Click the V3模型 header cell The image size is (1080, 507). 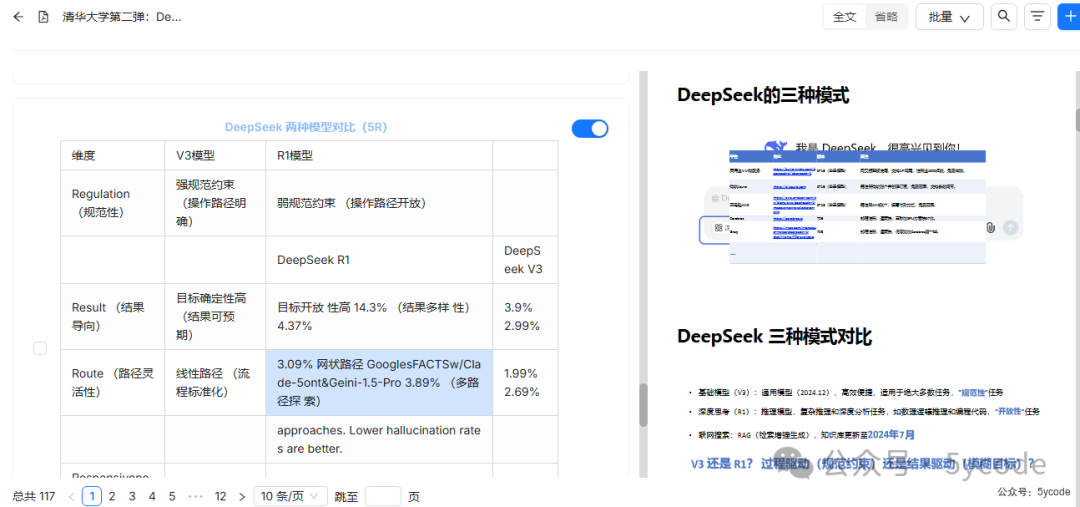pos(215,155)
